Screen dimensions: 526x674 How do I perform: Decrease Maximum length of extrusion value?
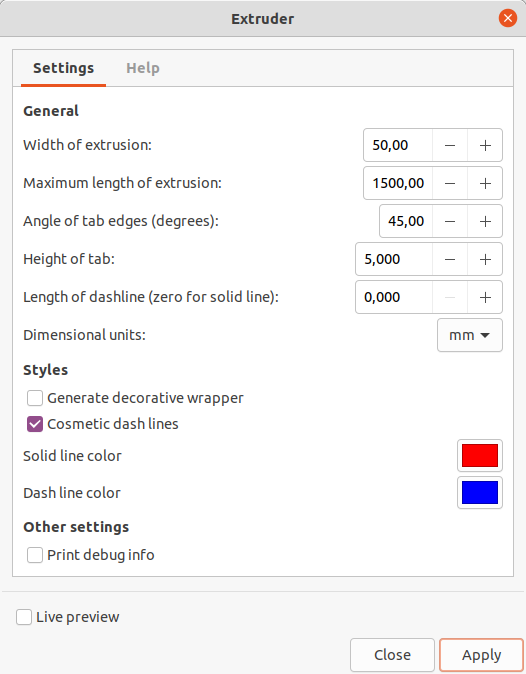click(450, 183)
